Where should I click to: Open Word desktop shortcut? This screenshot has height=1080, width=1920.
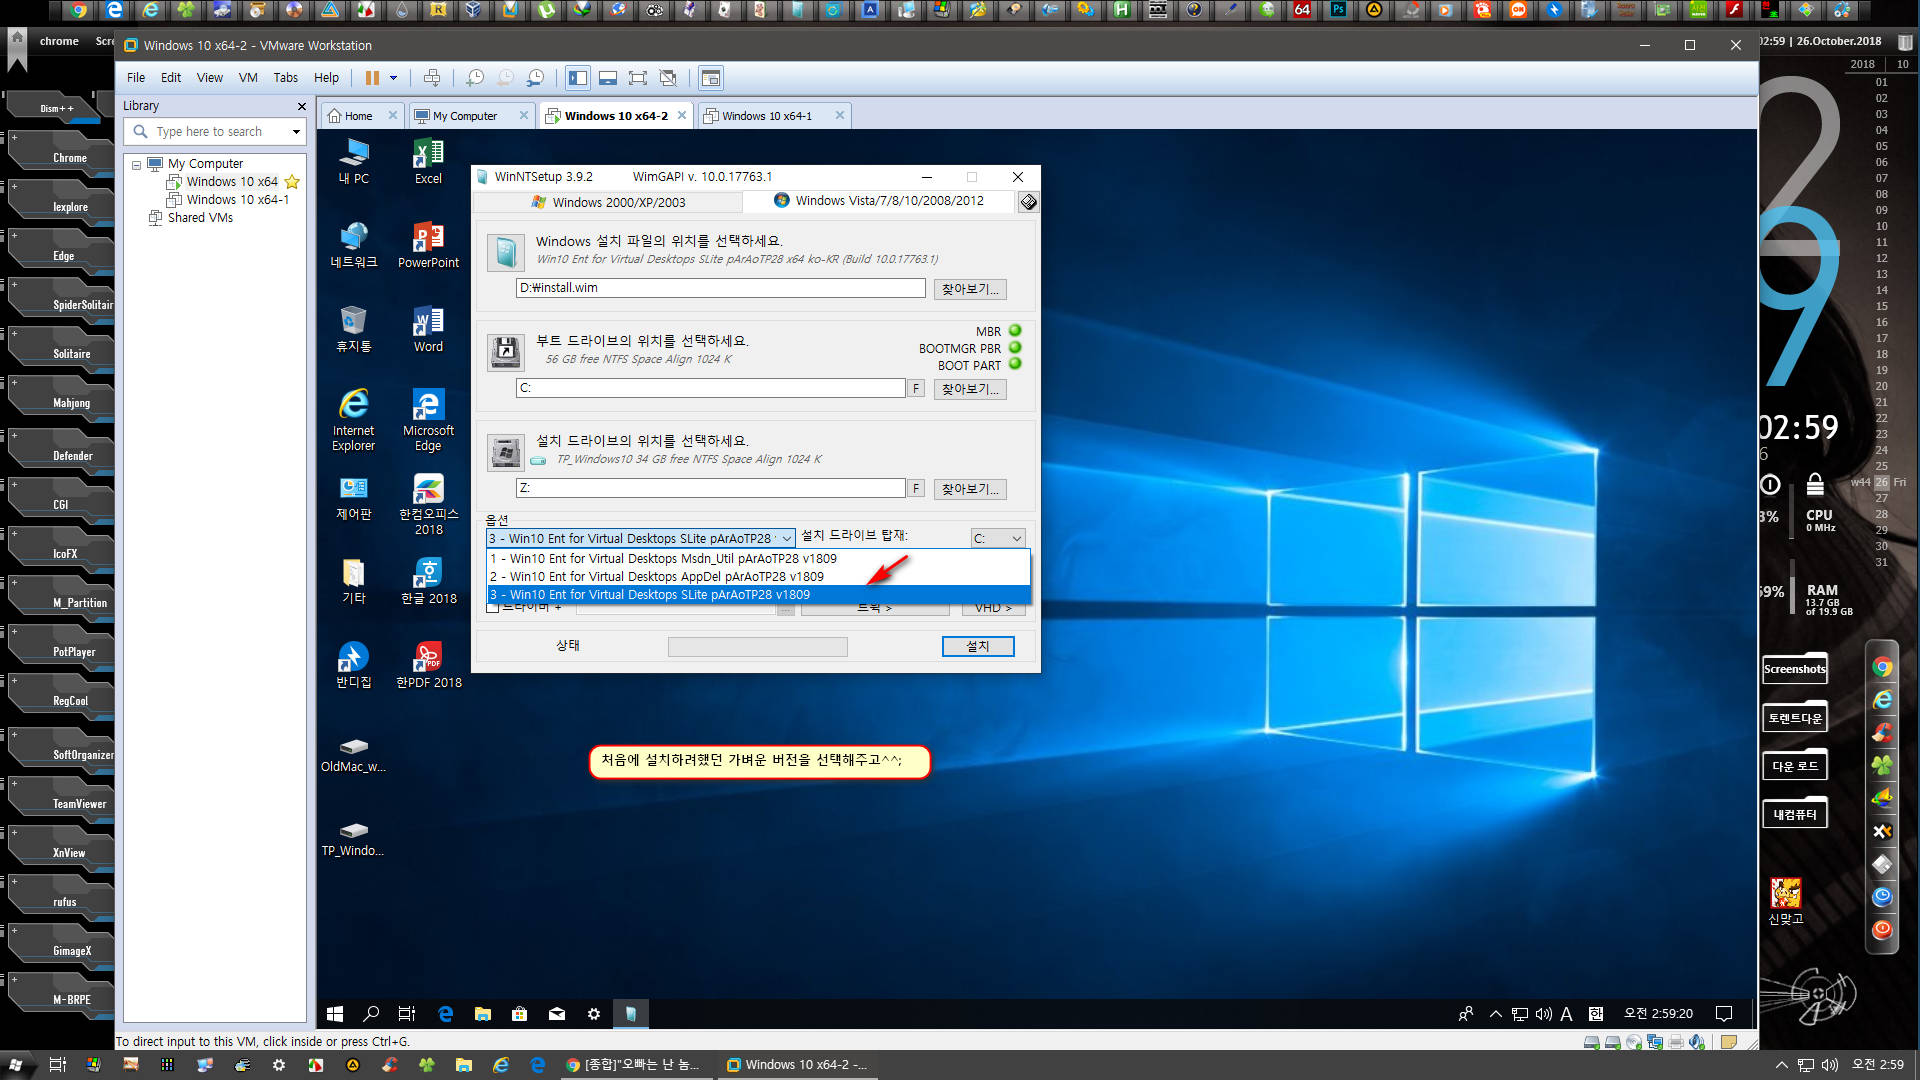428,329
